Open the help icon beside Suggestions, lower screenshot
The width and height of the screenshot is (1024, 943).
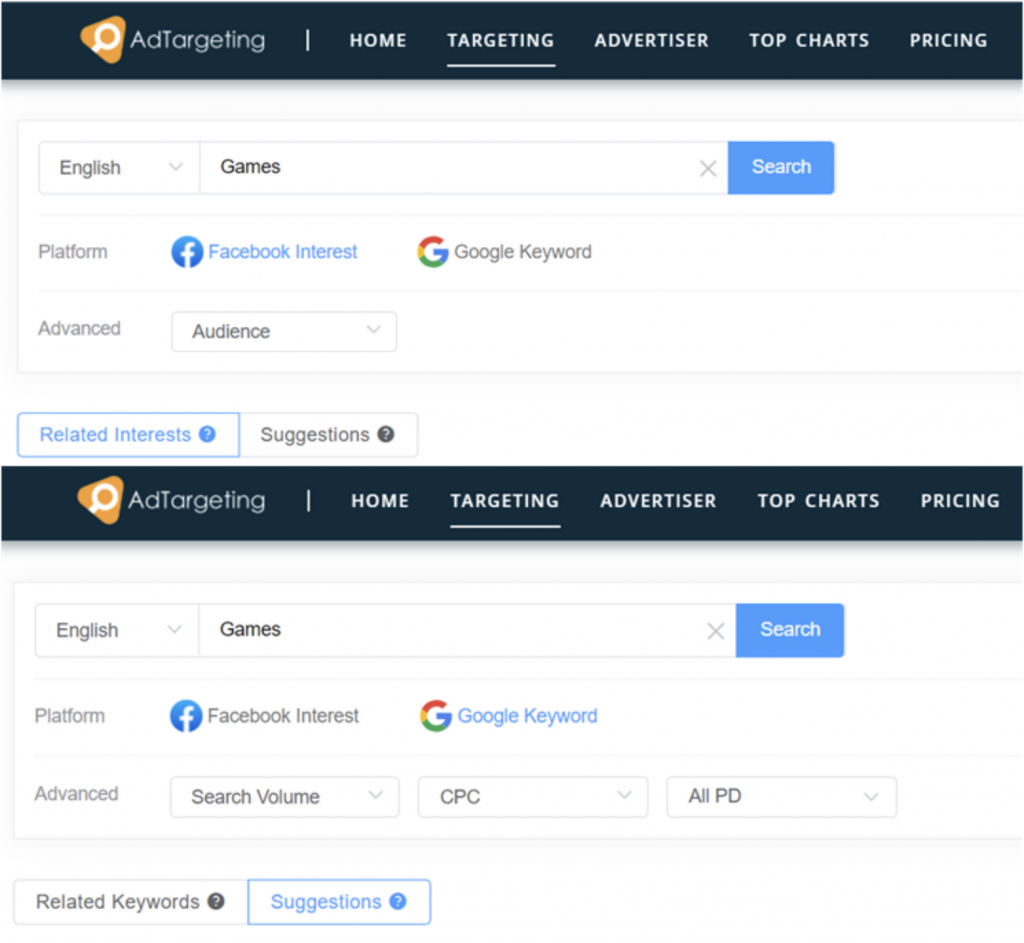tap(398, 902)
